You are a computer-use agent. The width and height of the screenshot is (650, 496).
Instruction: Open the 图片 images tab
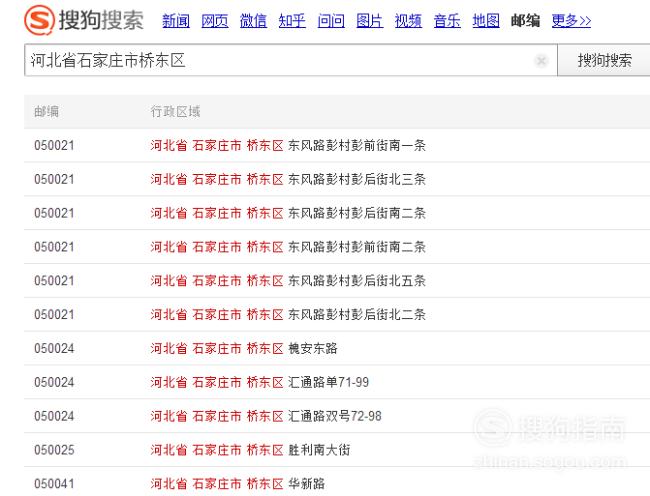(370, 20)
